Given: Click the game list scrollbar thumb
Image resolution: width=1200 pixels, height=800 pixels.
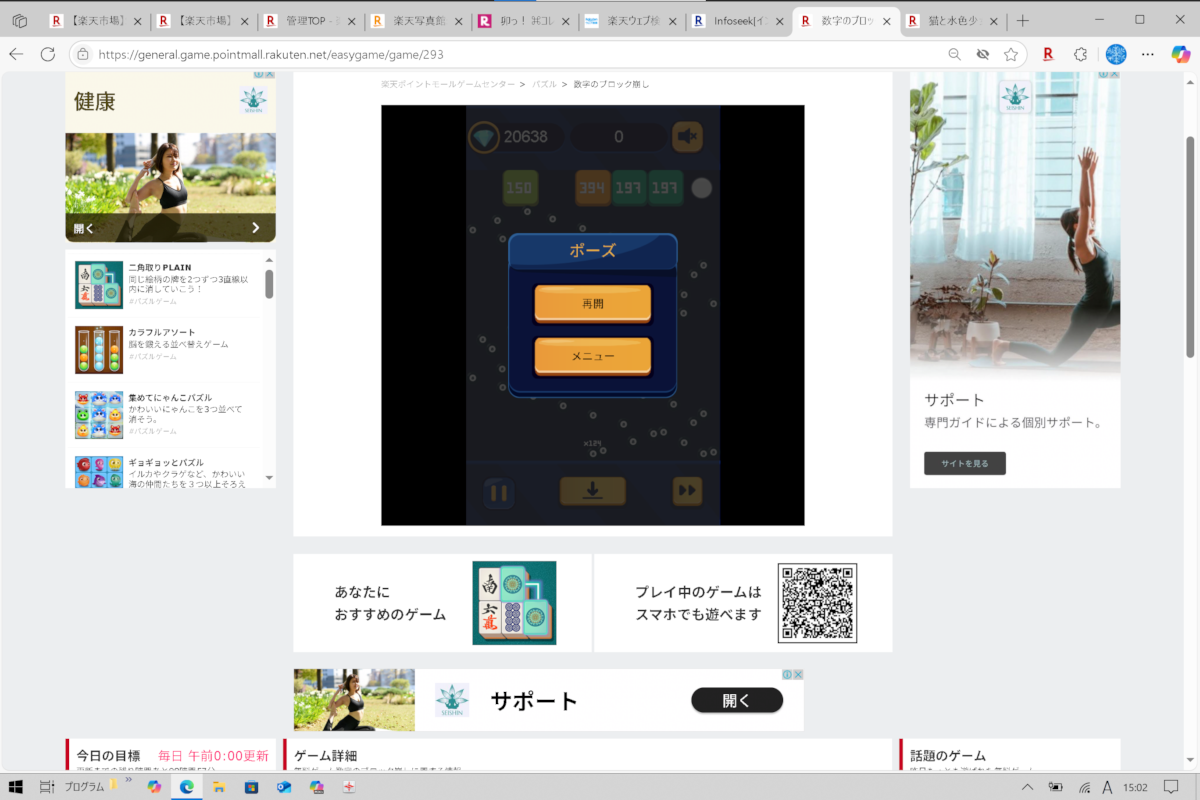Looking at the screenshot, I should click(x=269, y=284).
